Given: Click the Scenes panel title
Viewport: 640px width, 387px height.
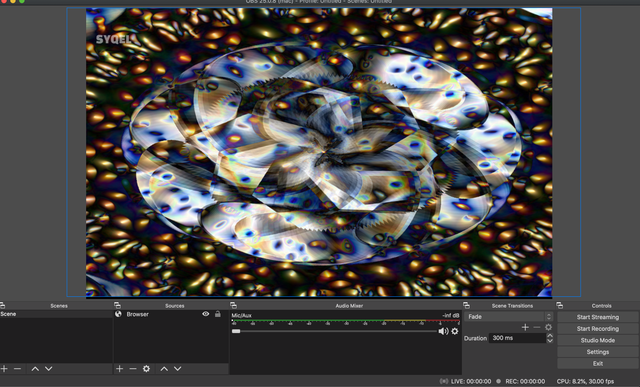Looking at the screenshot, I should [x=59, y=305].
